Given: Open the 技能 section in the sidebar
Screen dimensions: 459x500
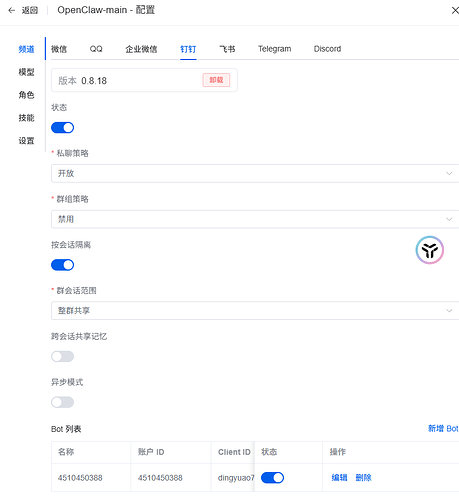Looking at the screenshot, I should point(26,118).
